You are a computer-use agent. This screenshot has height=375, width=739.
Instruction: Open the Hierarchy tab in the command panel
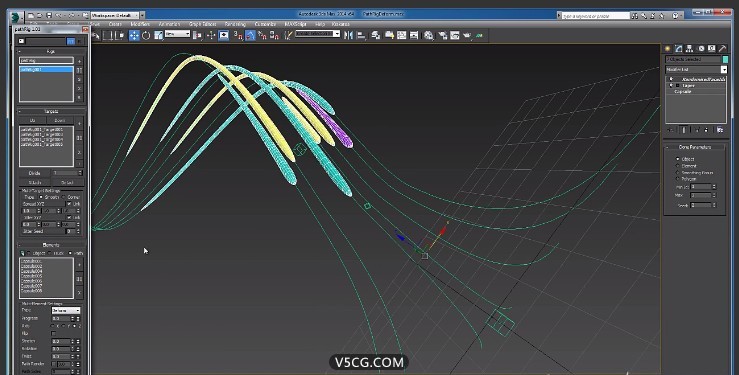690,49
